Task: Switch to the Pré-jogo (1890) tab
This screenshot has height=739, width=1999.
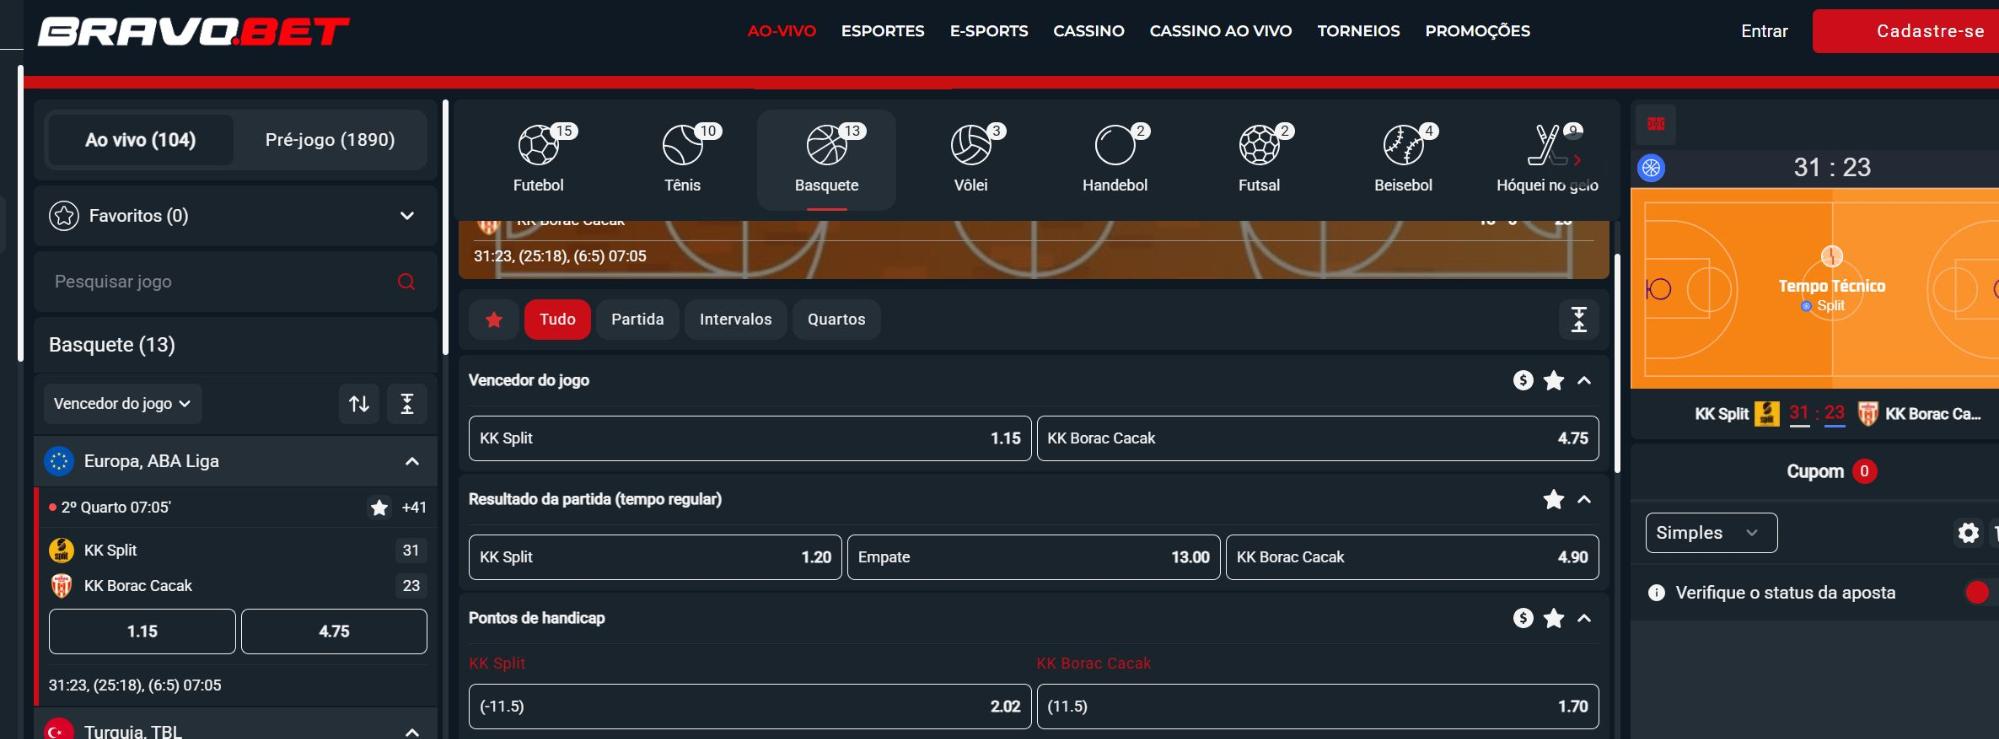Action: pyautogui.click(x=330, y=140)
